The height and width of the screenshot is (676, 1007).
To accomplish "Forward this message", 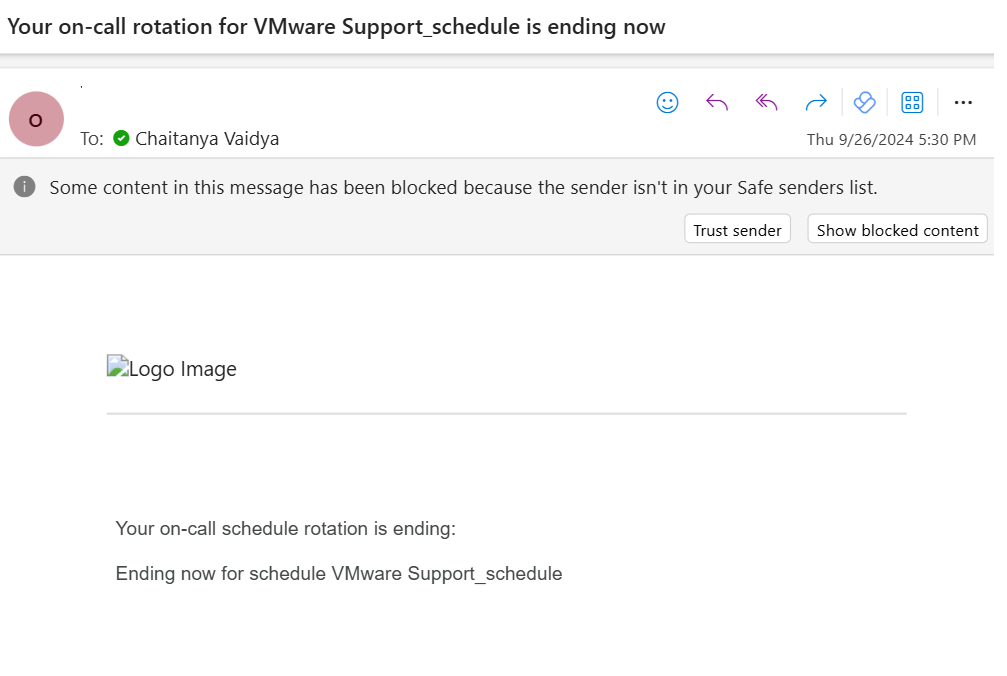I will (x=816, y=102).
